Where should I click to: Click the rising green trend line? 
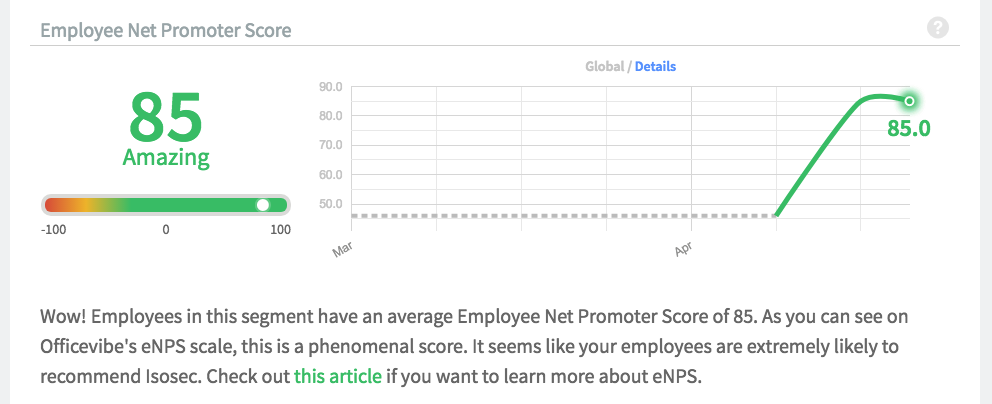point(816,158)
